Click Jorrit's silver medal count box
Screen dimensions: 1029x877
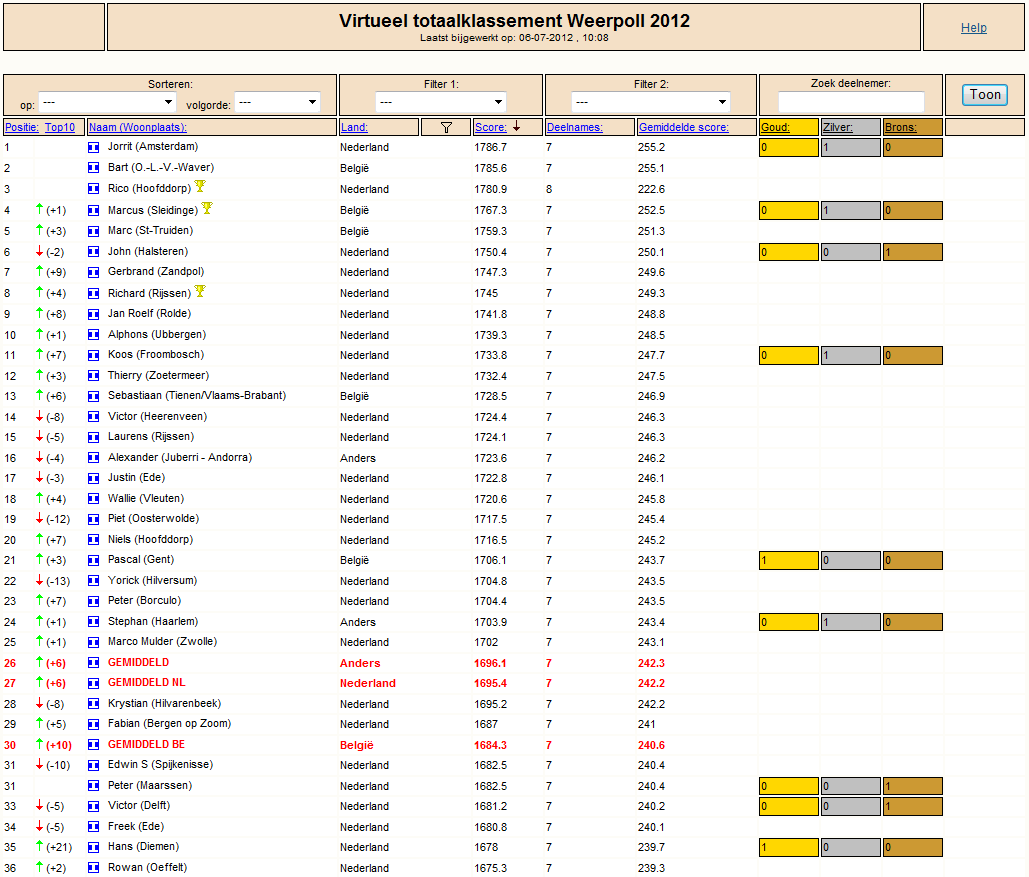point(850,148)
